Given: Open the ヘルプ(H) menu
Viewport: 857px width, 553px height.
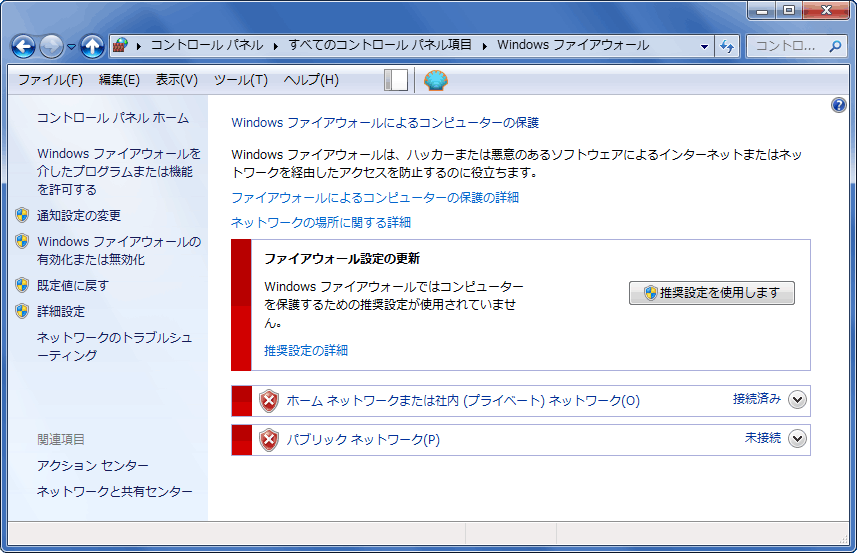Looking at the screenshot, I should [311, 80].
